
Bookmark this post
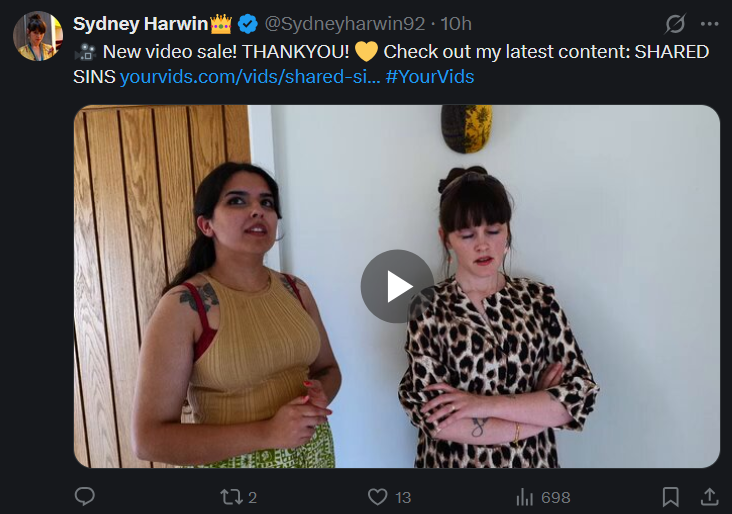click(x=670, y=497)
